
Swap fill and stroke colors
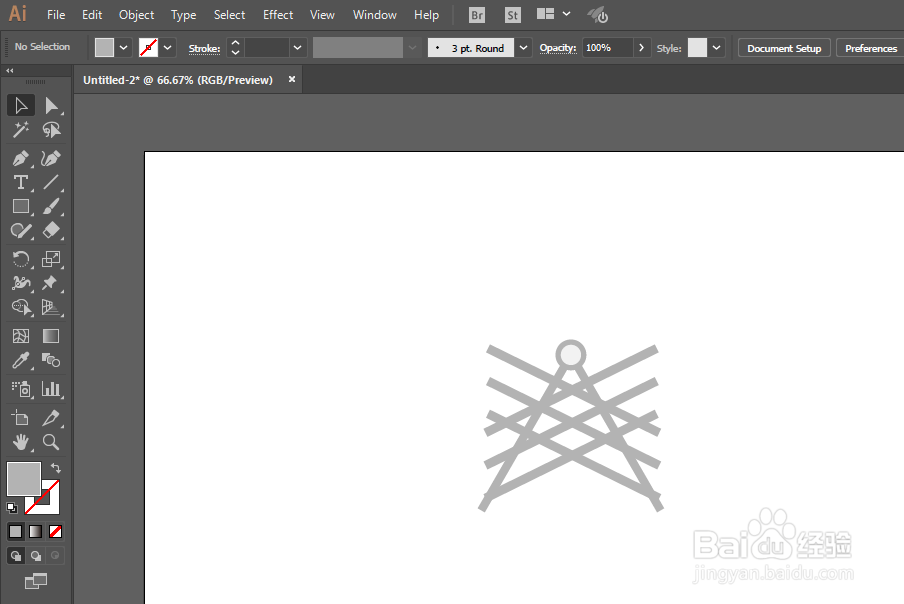point(55,467)
